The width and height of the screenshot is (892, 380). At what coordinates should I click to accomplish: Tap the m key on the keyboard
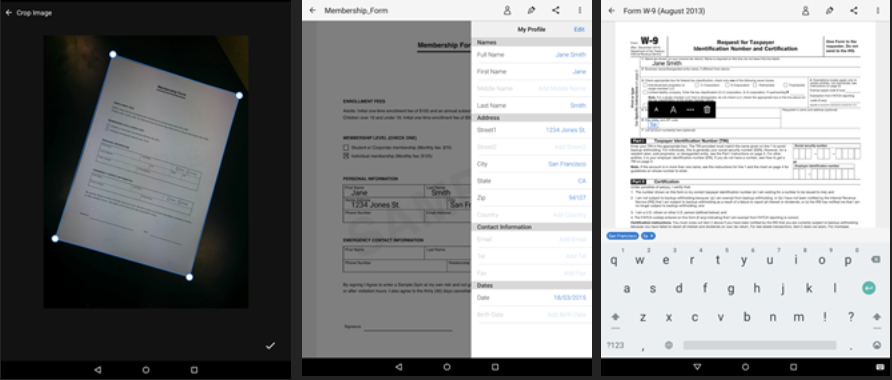[798, 317]
